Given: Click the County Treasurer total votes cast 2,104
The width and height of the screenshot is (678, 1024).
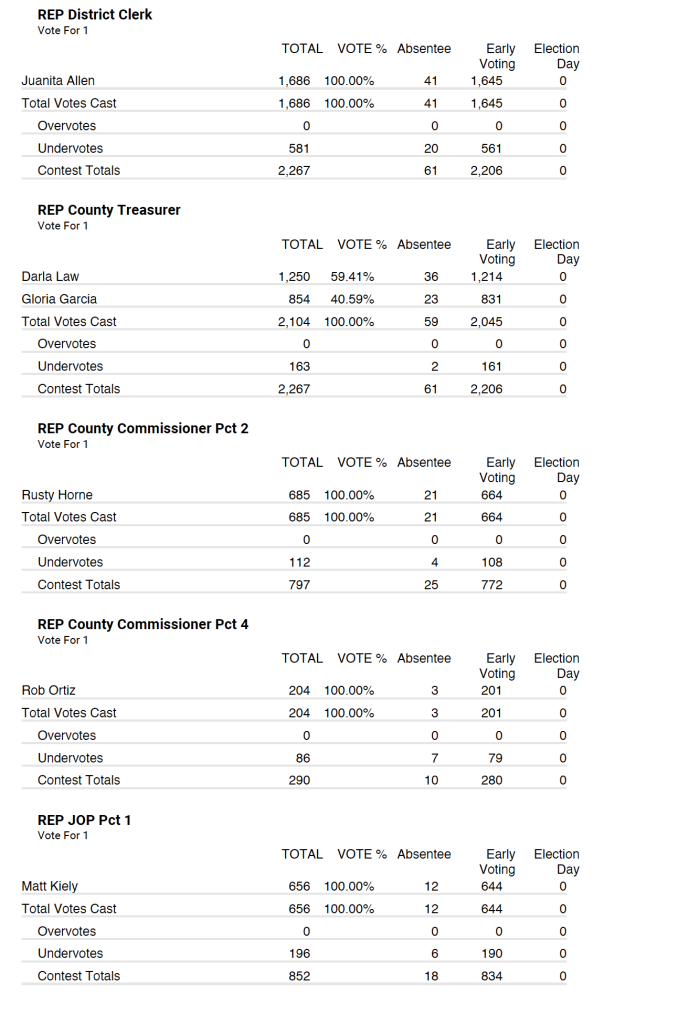Looking at the screenshot, I should pyautogui.click(x=294, y=322).
